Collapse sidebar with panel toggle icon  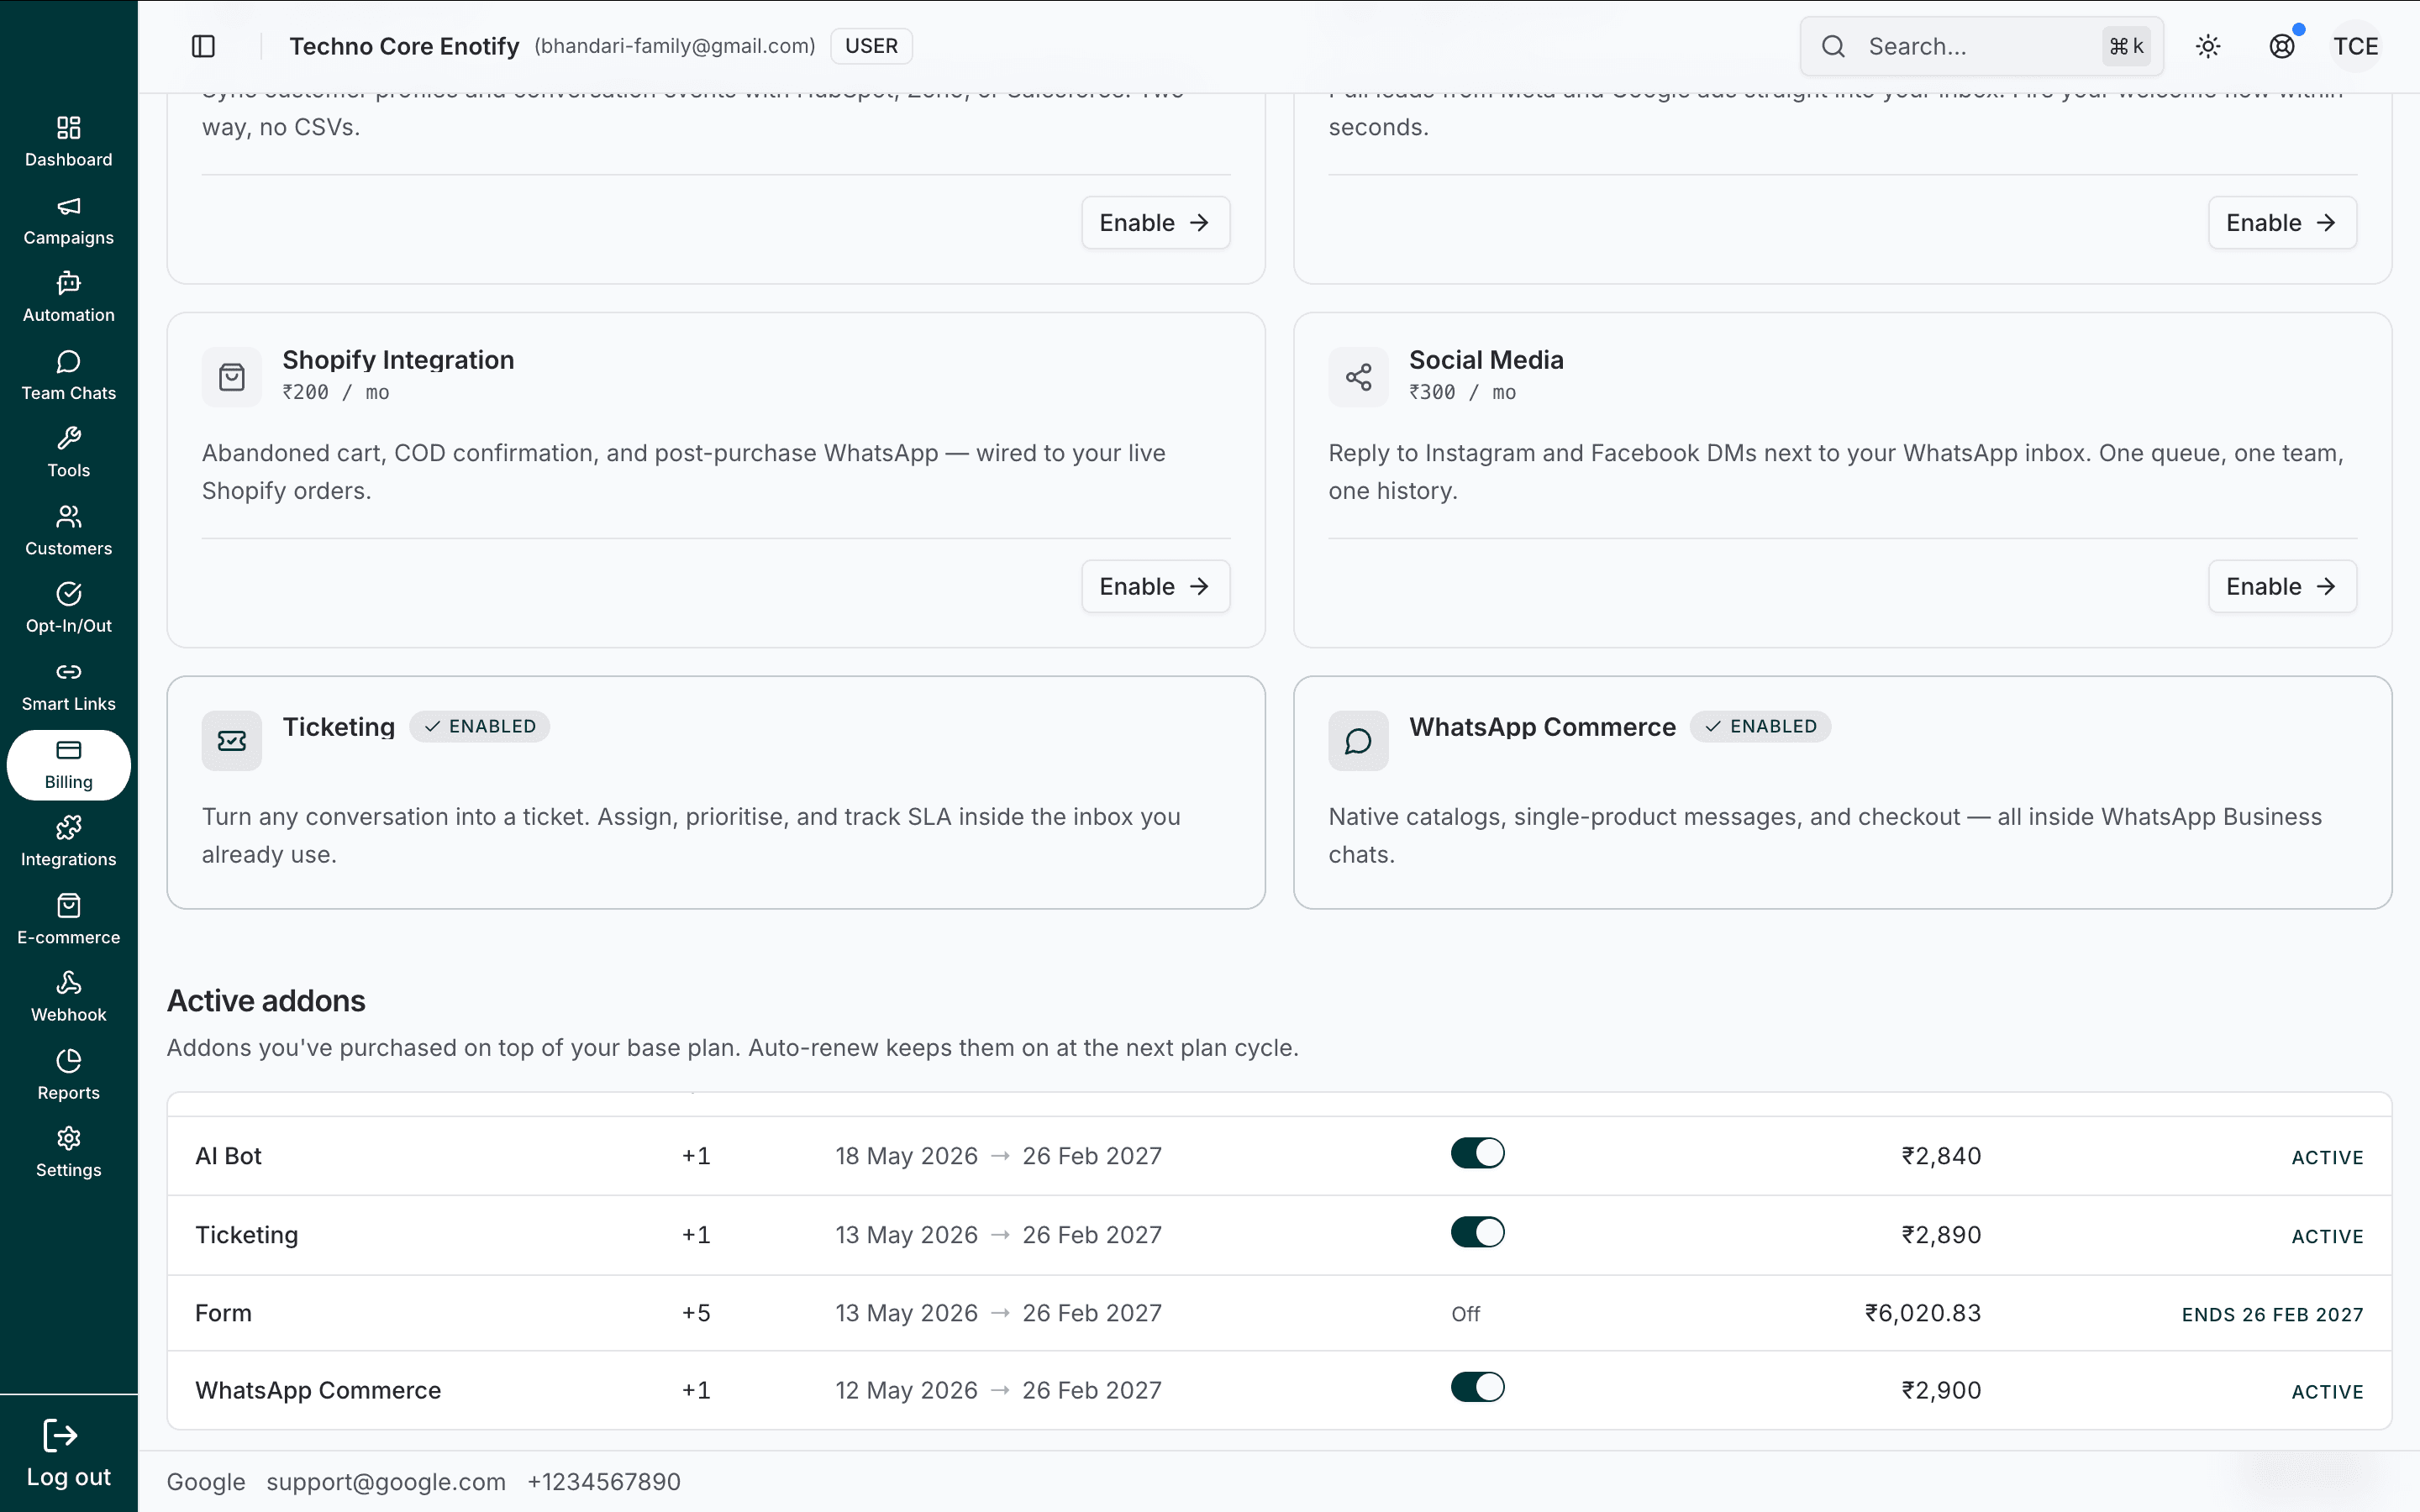pyautogui.click(x=203, y=46)
